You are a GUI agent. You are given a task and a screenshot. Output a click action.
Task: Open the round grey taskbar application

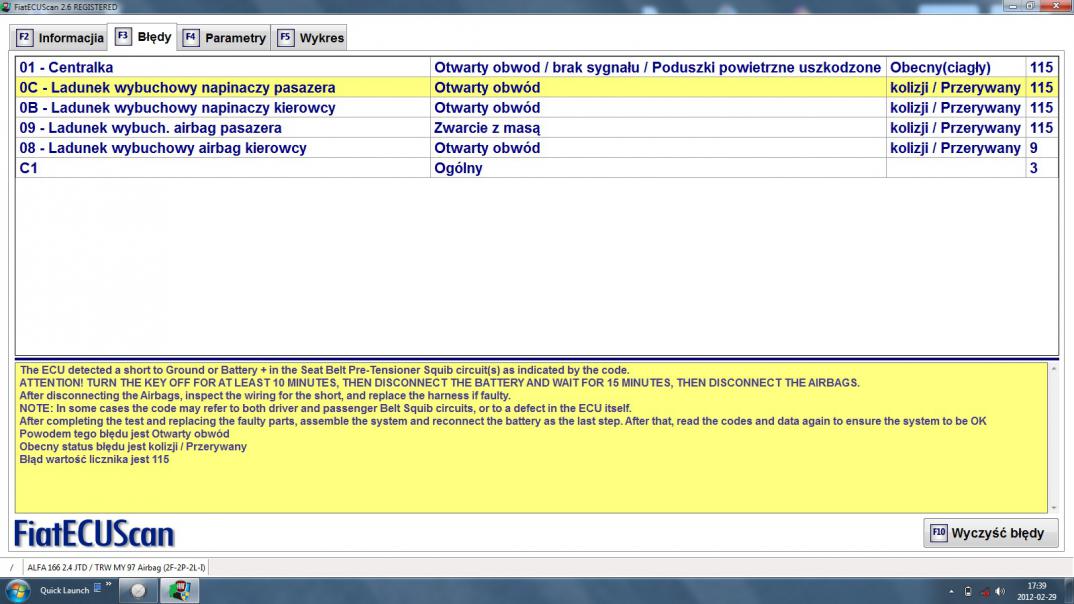pyautogui.click(x=138, y=590)
